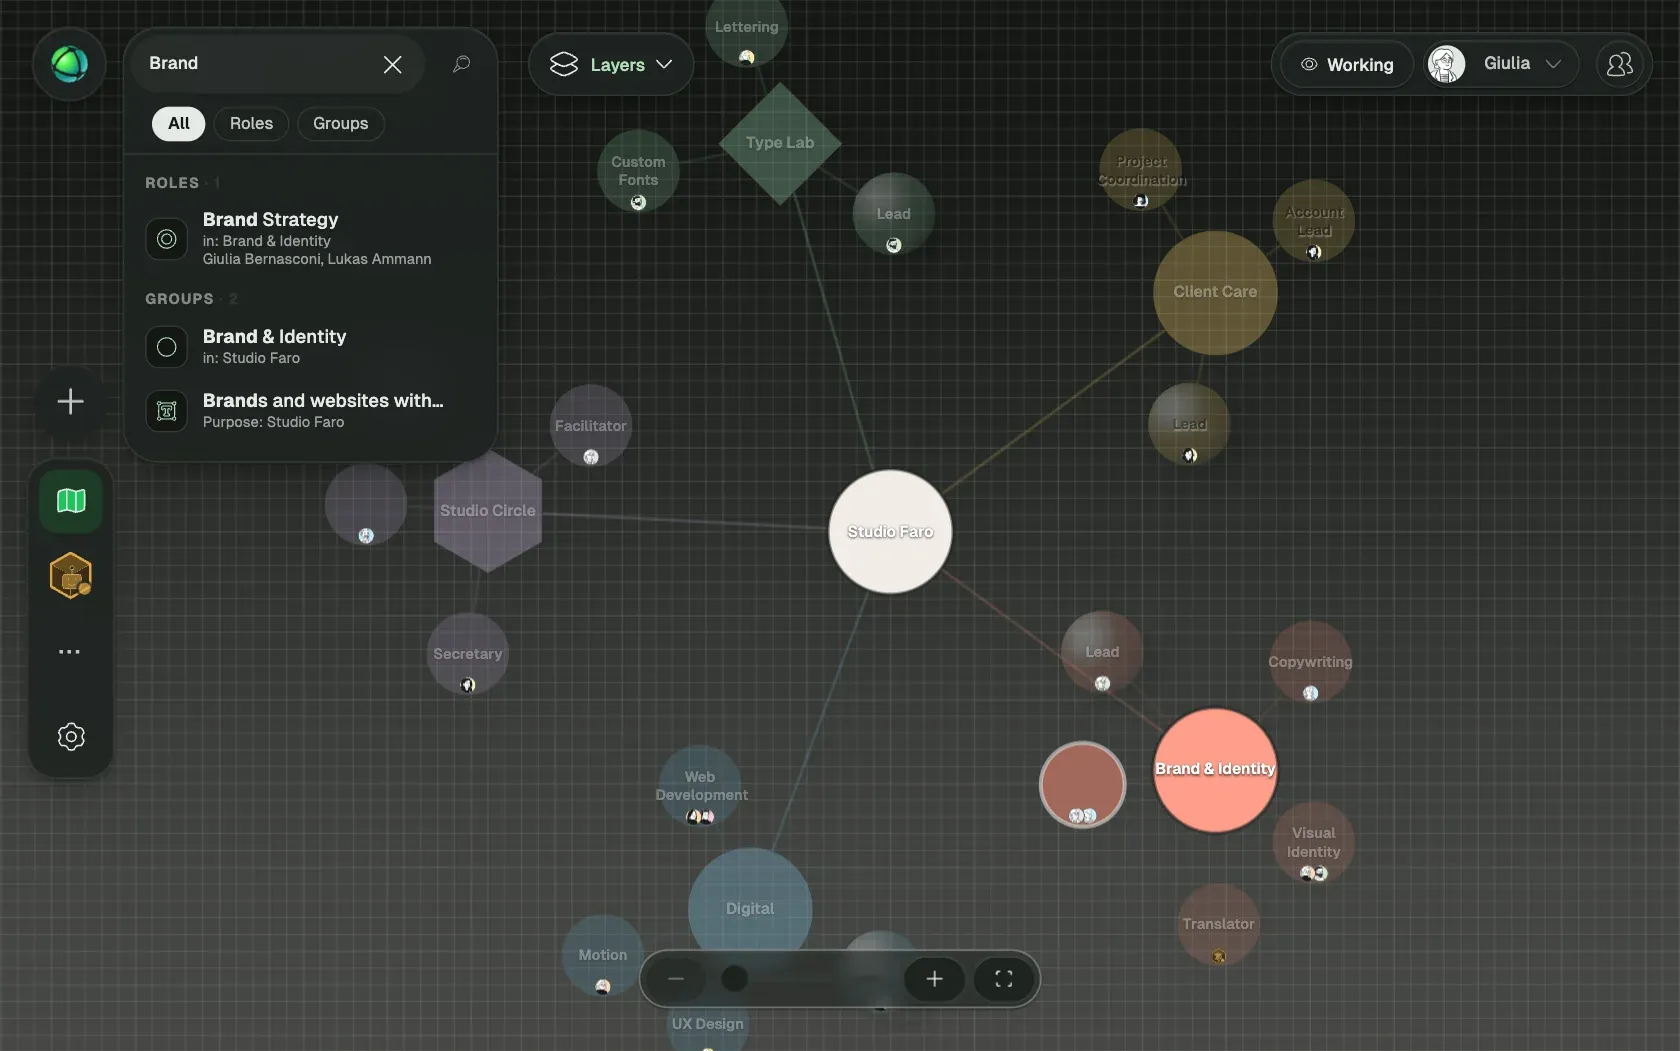The image size is (1680, 1051).
Task: Open the Brand & Identity group result
Action: click(x=310, y=347)
